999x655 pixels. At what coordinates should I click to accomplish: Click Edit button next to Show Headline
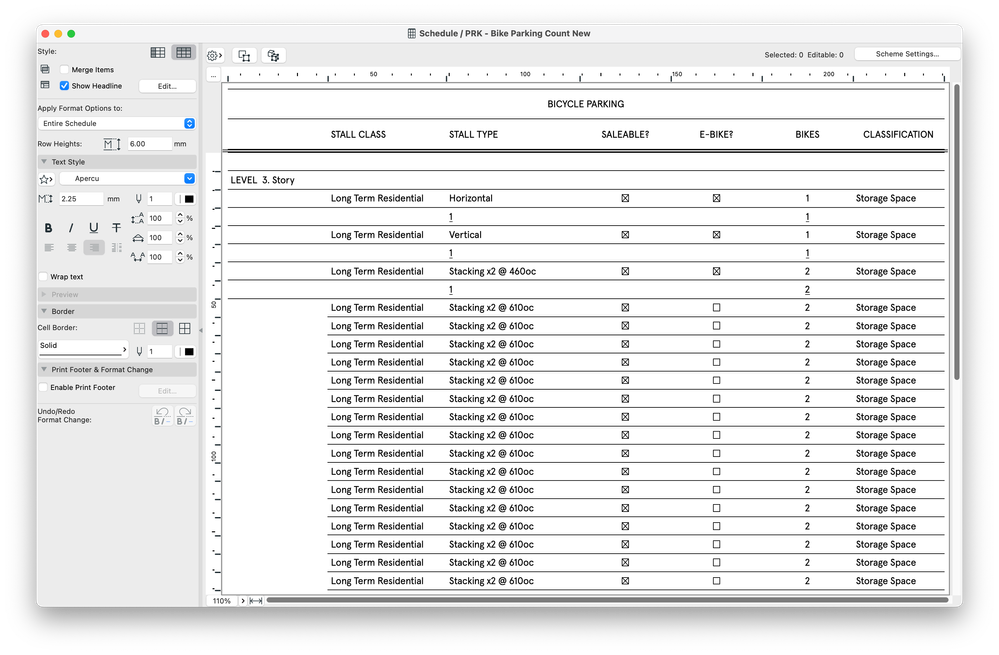pos(168,86)
